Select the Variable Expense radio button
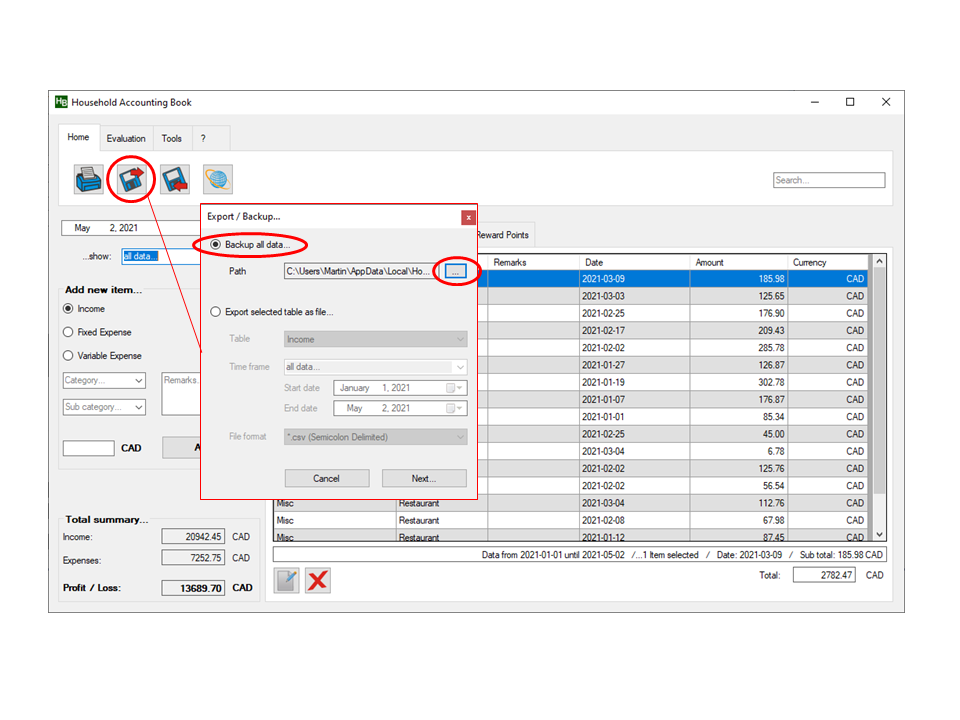 (68, 356)
